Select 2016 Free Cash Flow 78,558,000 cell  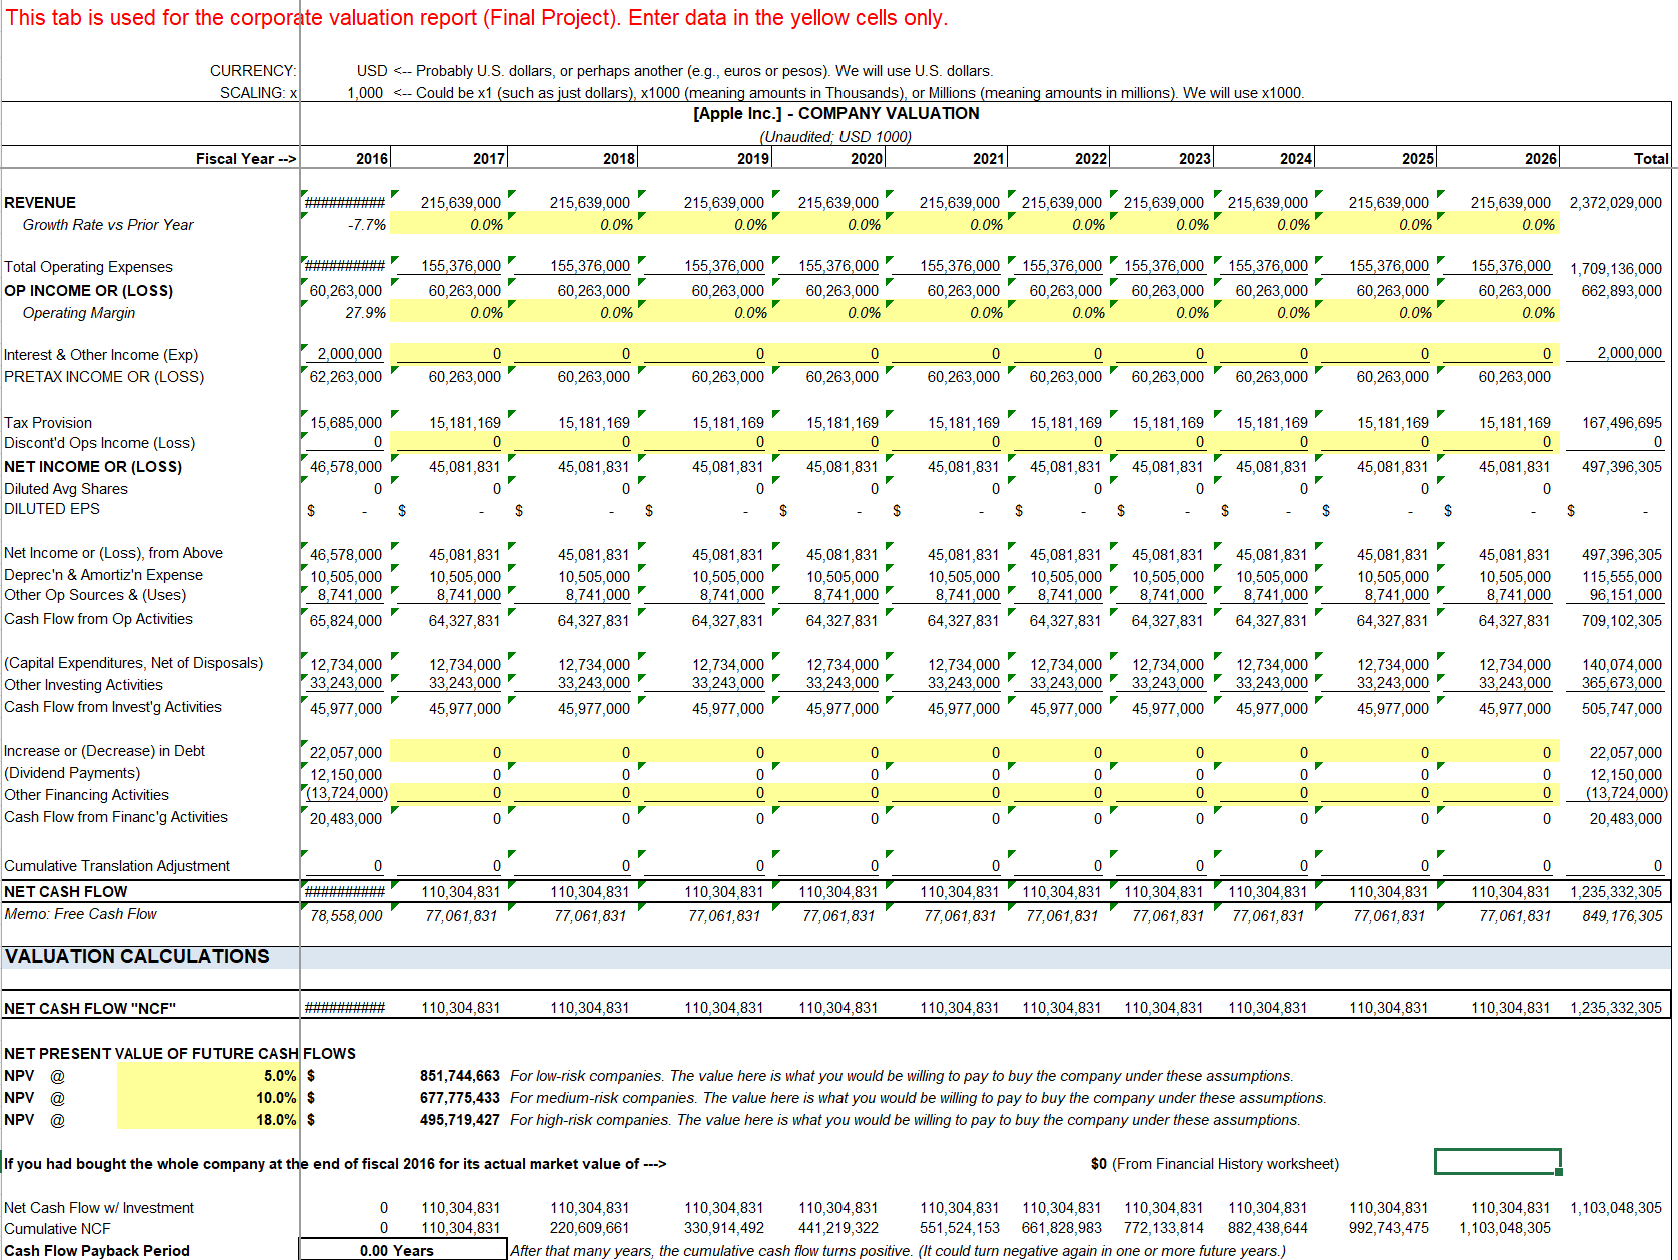click(345, 916)
